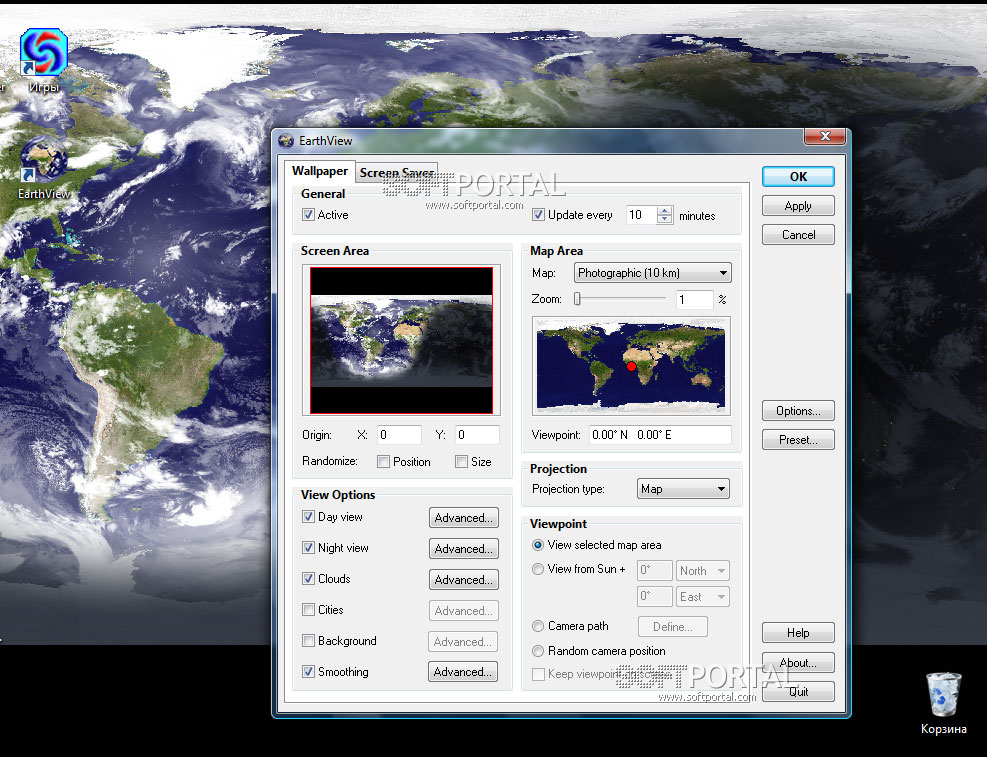
Task: Click the Apply button
Action: click(798, 206)
